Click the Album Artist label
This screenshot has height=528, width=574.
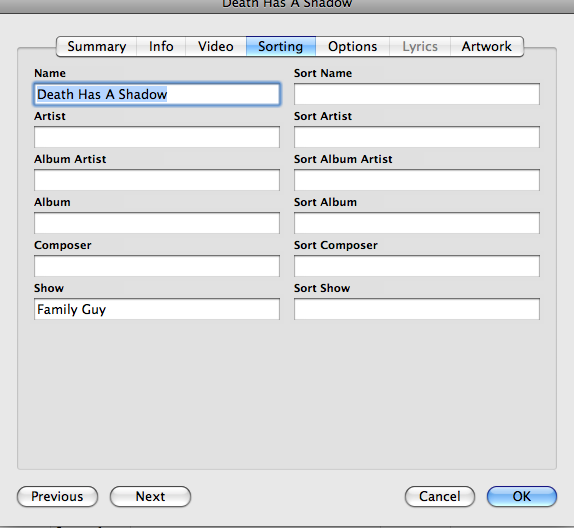tap(70, 159)
